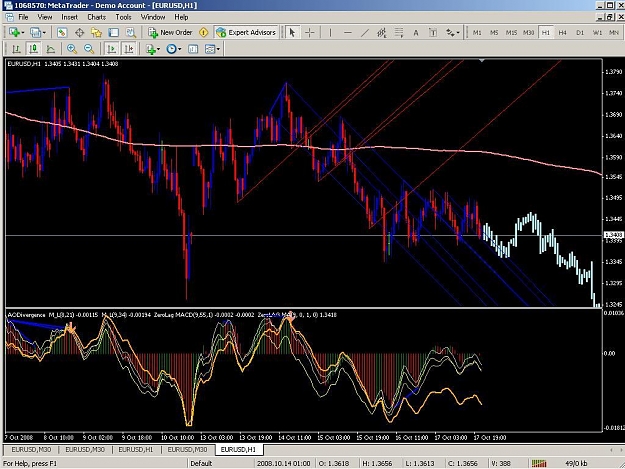Click the 1.3790 price scale label
625x469 pixels.
click(613, 72)
